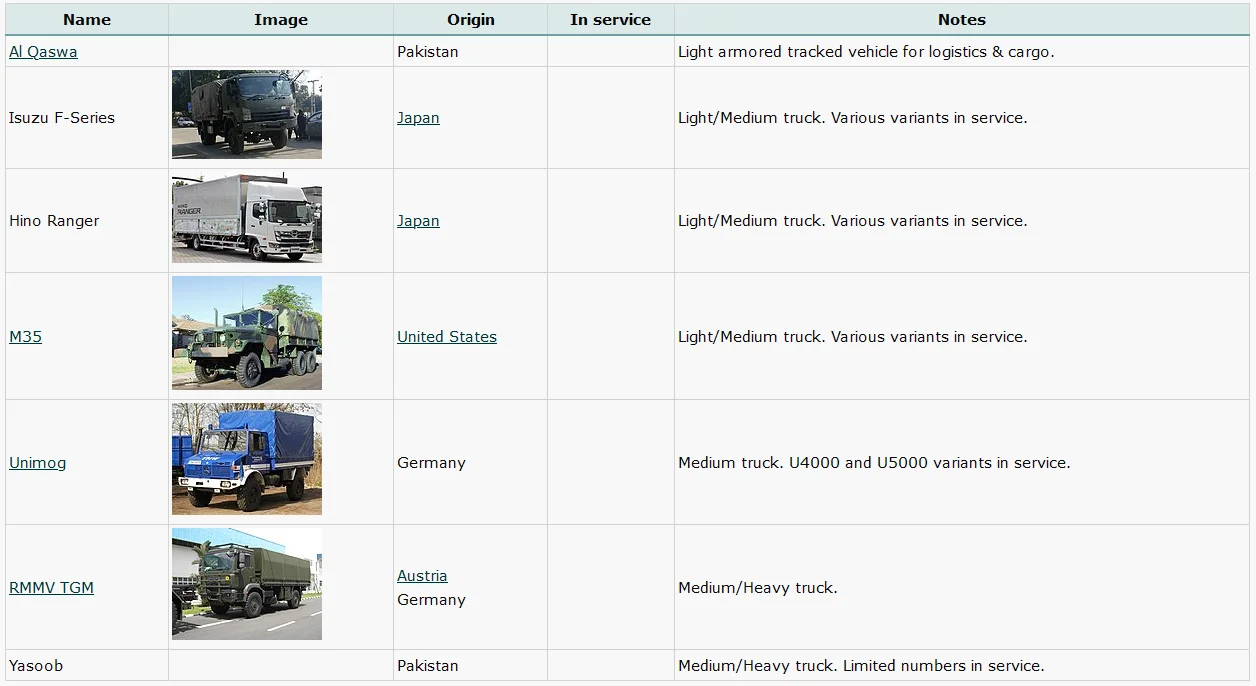
Task: Click Germany text in RMMV TGM row
Action: click(x=431, y=600)
